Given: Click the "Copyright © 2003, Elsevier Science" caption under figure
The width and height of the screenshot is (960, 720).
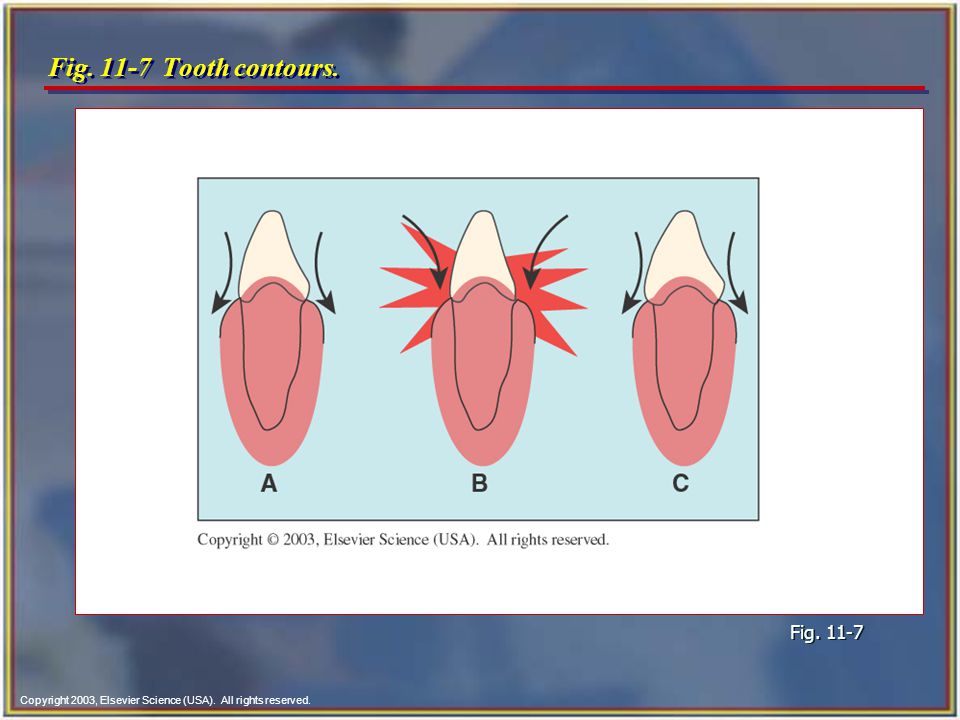Looking at the screenshot, I should click(x=403, y=540).
